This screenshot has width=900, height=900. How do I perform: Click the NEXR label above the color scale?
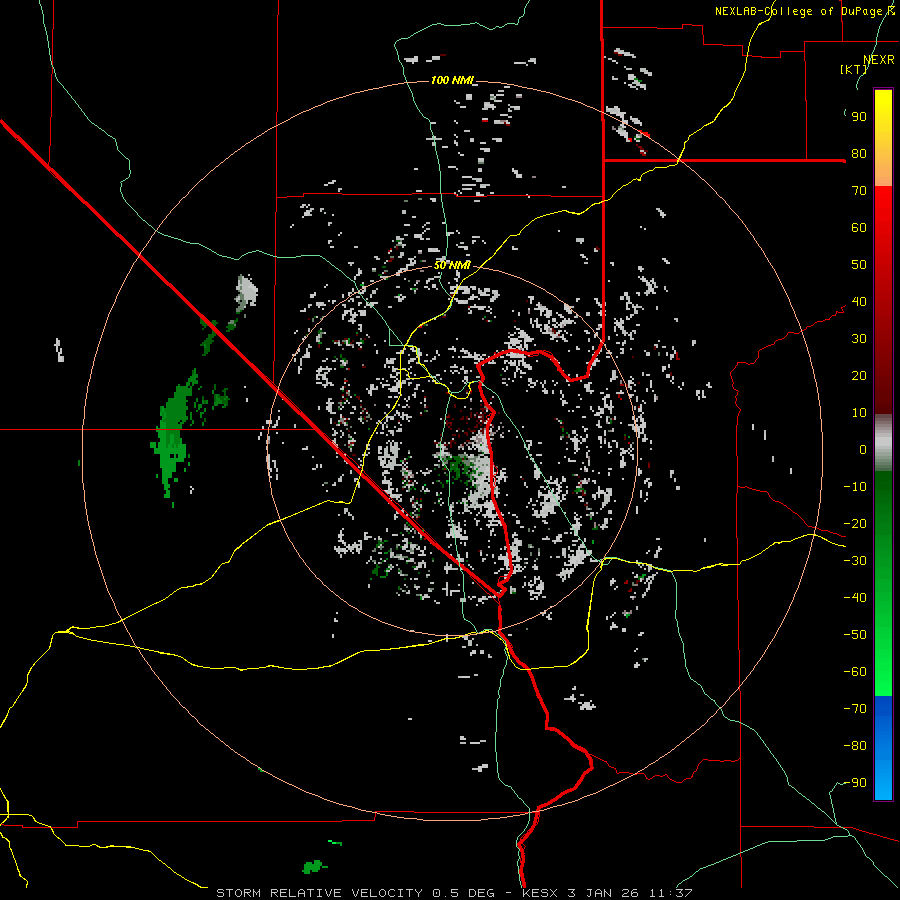pos(879,60)
